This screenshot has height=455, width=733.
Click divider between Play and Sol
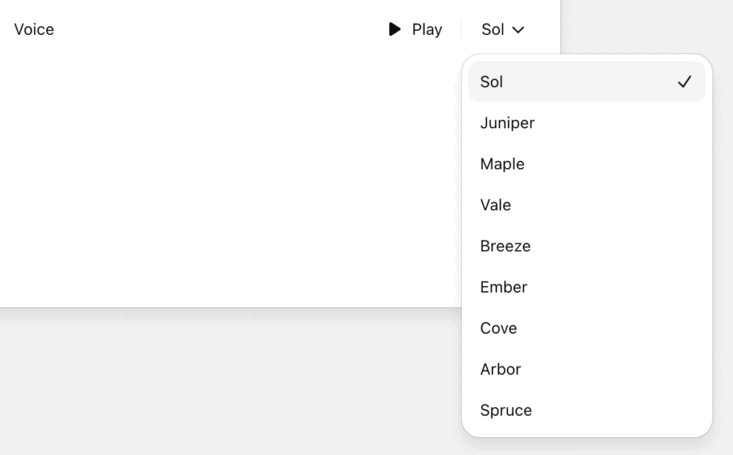click(461, 29)
